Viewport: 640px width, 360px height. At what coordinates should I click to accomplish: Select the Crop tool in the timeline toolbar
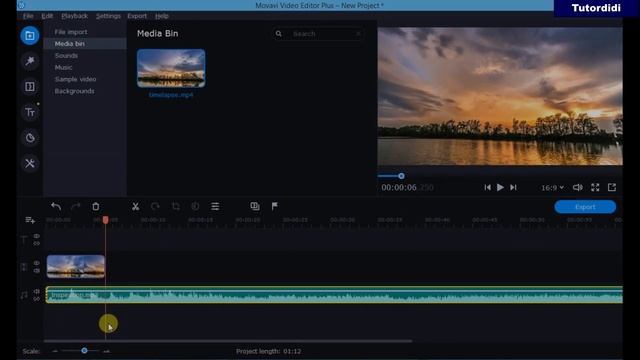tap(176, 207)
